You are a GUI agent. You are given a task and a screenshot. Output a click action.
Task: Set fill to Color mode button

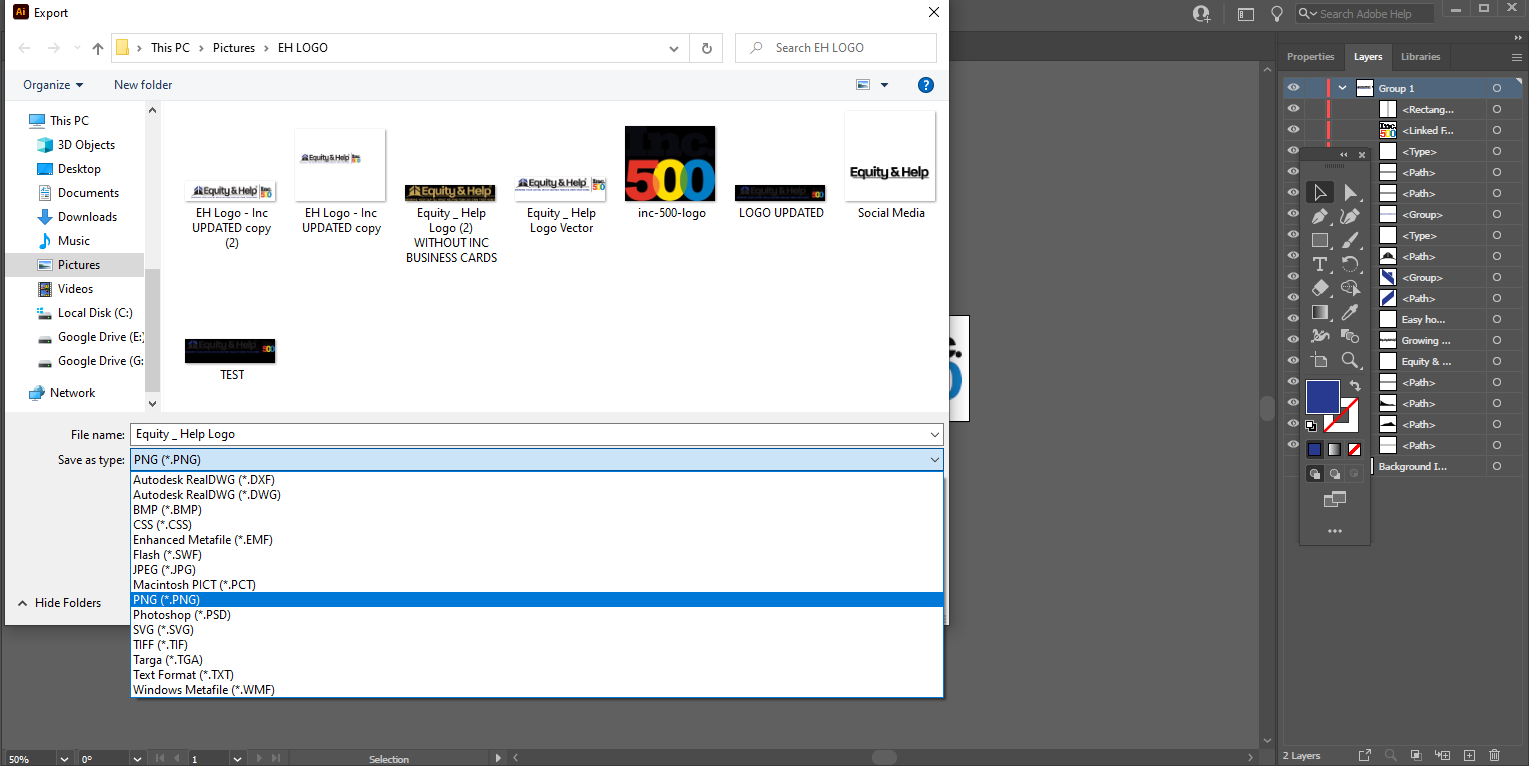point(1314,449)
